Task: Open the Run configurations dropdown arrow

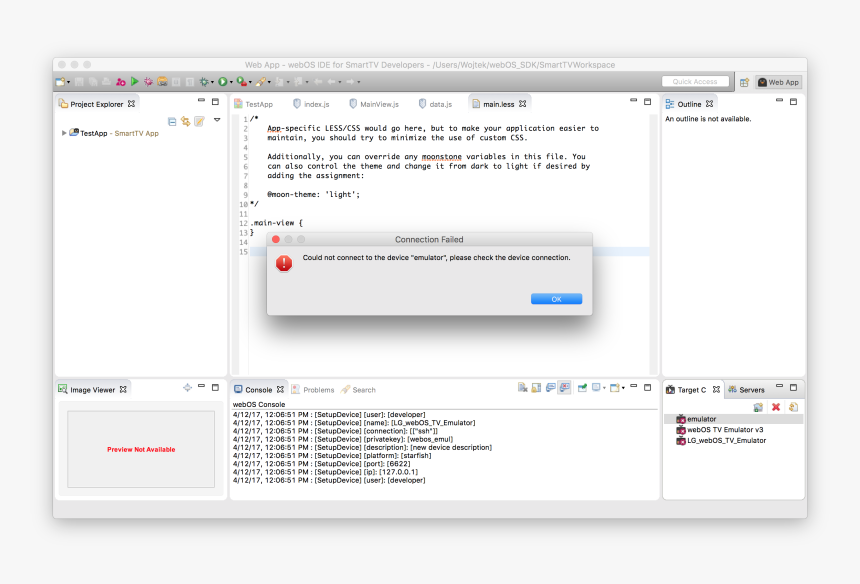Action: click(x=231, y=82)
